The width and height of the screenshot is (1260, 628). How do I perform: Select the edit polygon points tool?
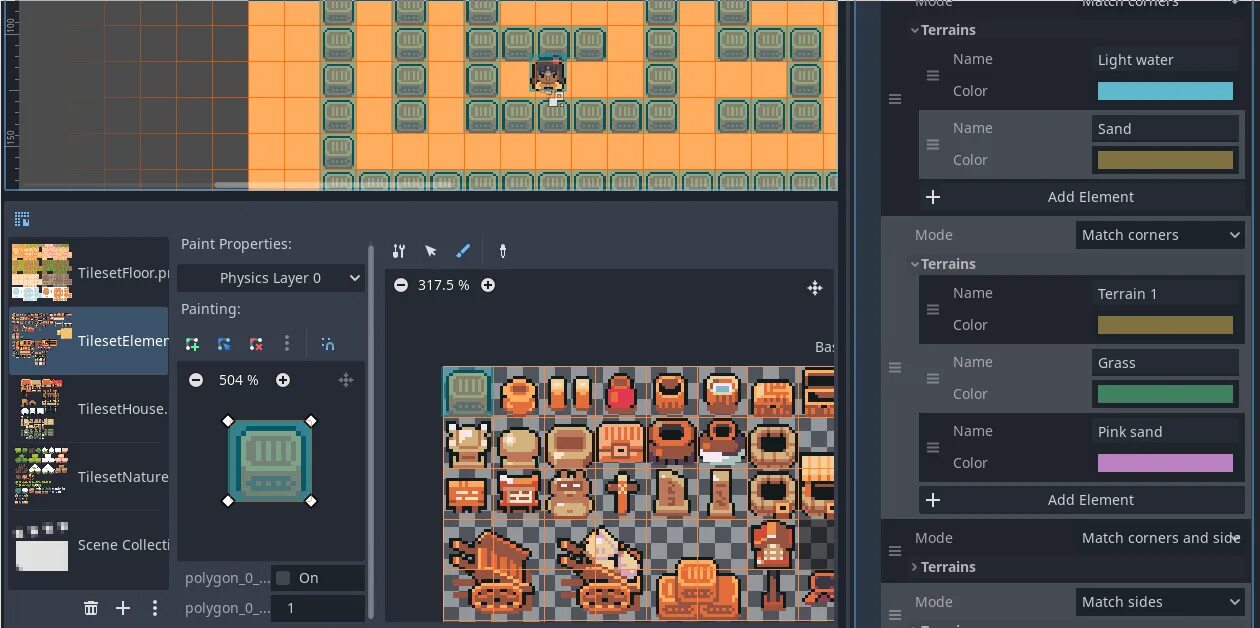pyautogui.click(x=224, y=343)
